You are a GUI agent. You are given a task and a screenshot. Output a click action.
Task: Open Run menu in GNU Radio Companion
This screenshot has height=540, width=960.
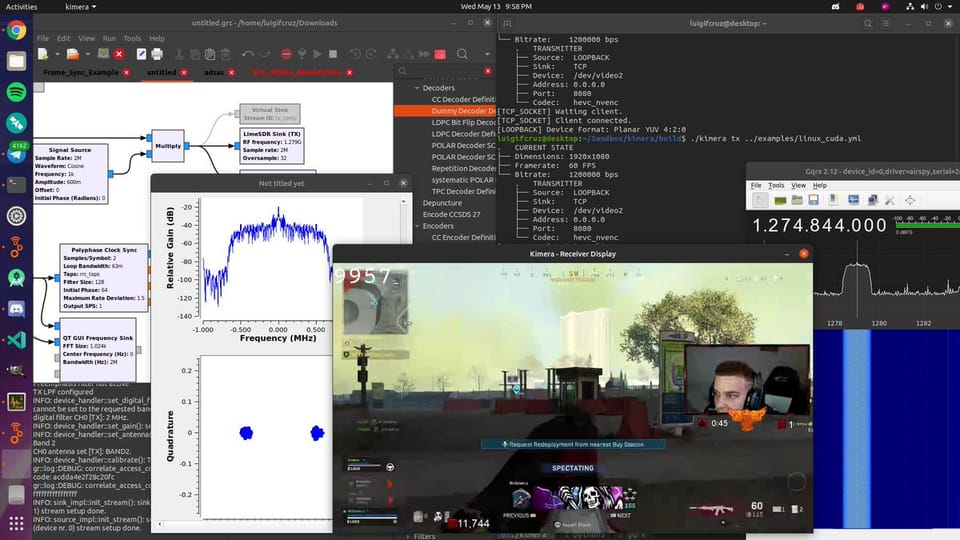(109, 38)
